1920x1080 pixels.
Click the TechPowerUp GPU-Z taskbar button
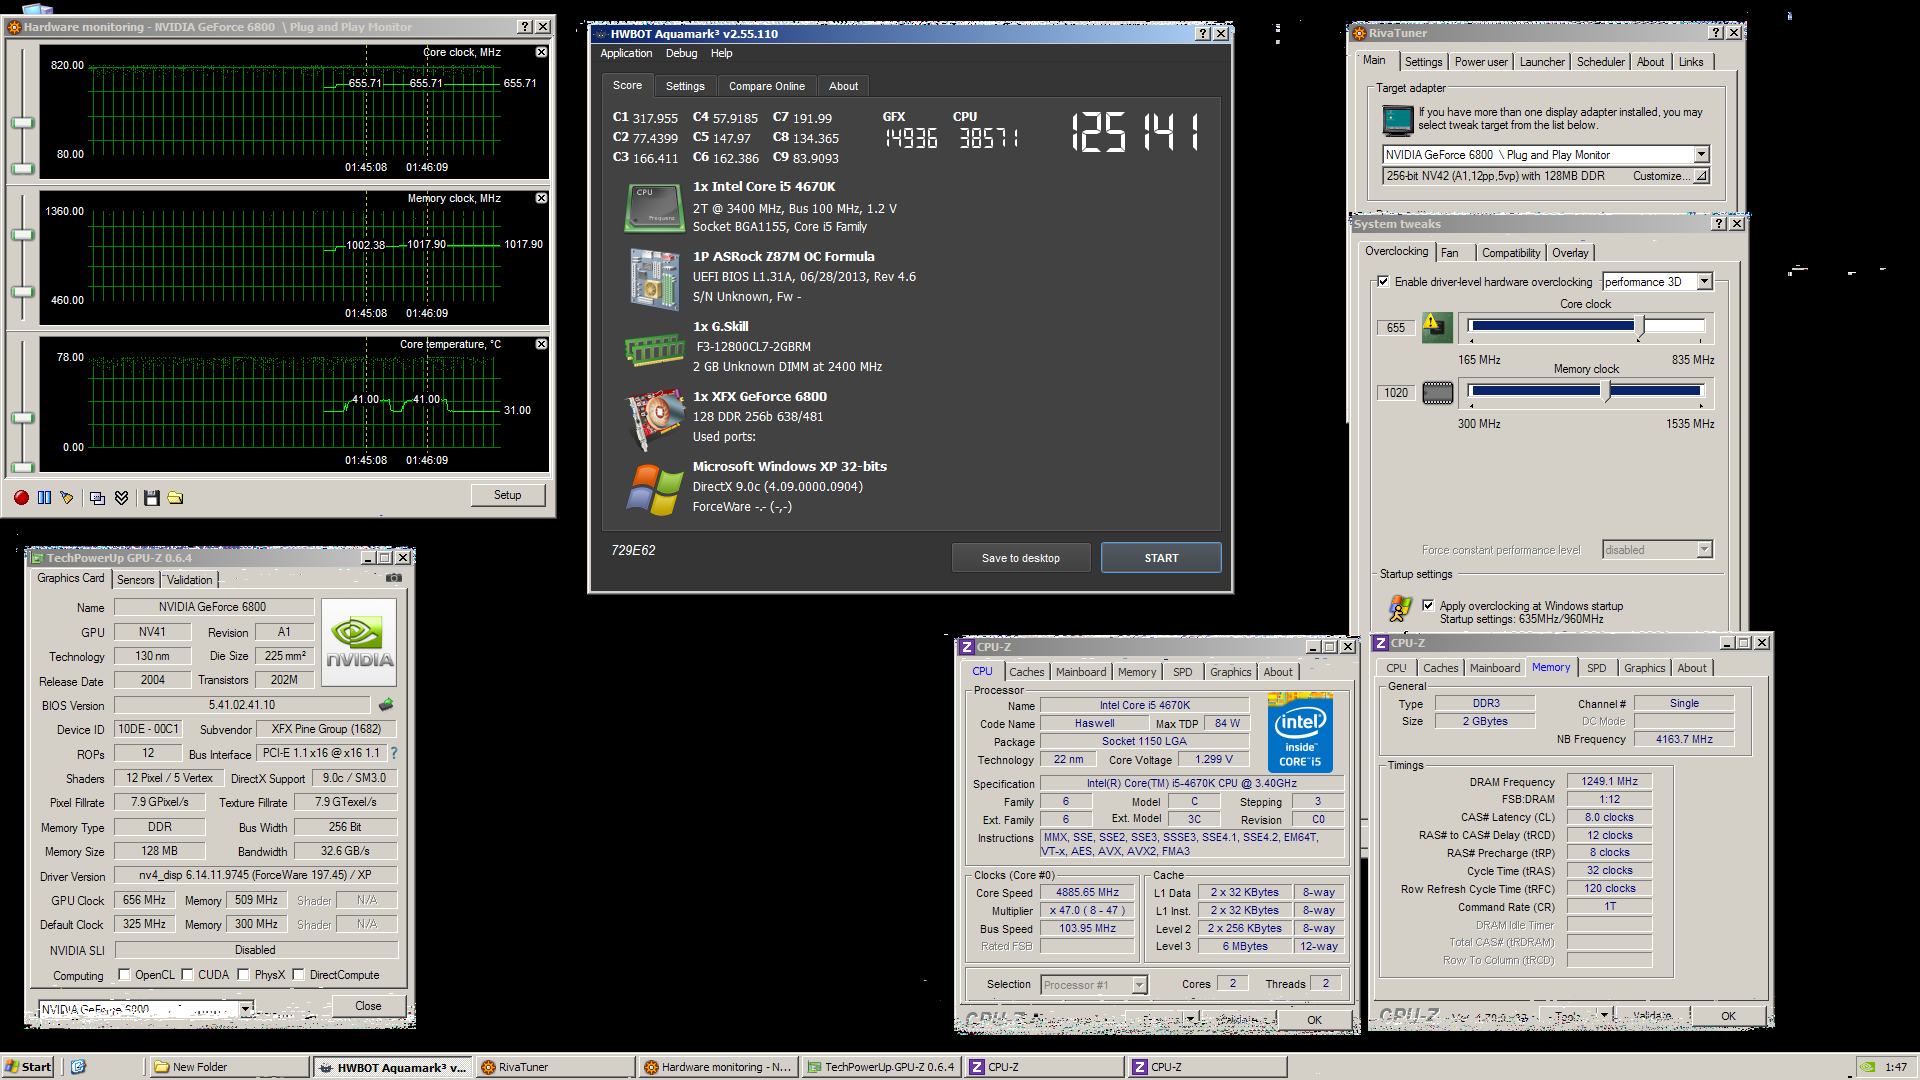point(881,1067)
